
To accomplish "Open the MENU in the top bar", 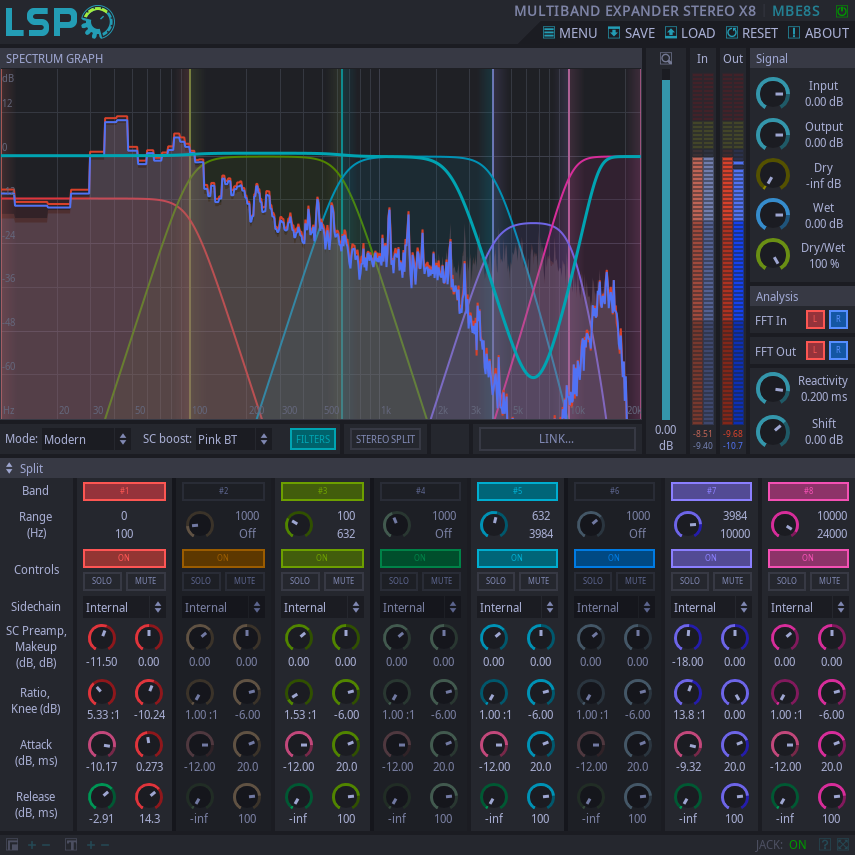I will [x=570, y=33].
